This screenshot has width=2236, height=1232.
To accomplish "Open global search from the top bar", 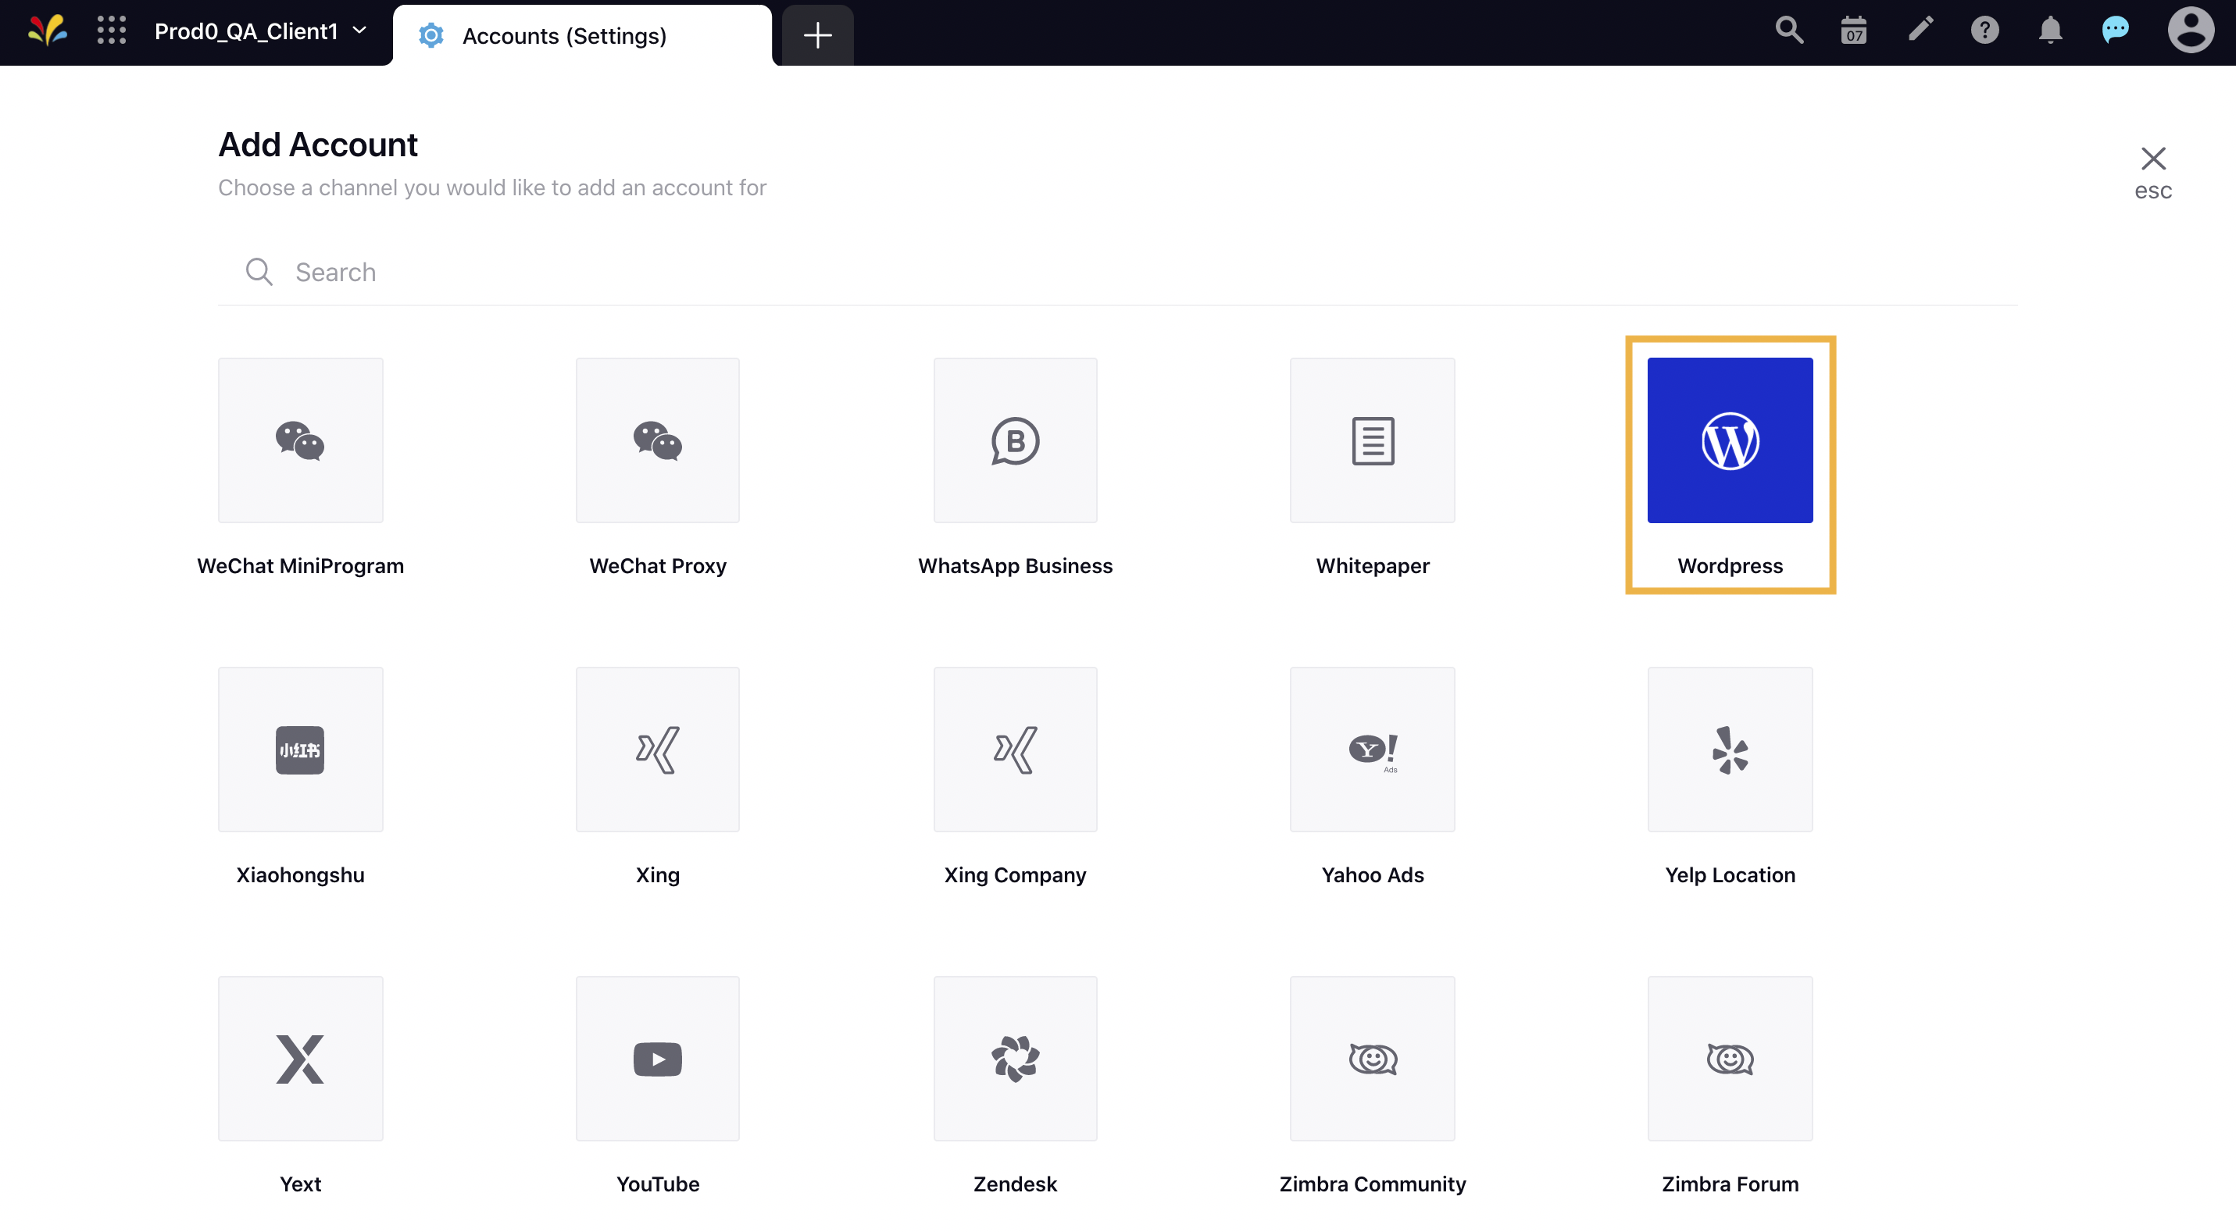I will pos(1789,31).
